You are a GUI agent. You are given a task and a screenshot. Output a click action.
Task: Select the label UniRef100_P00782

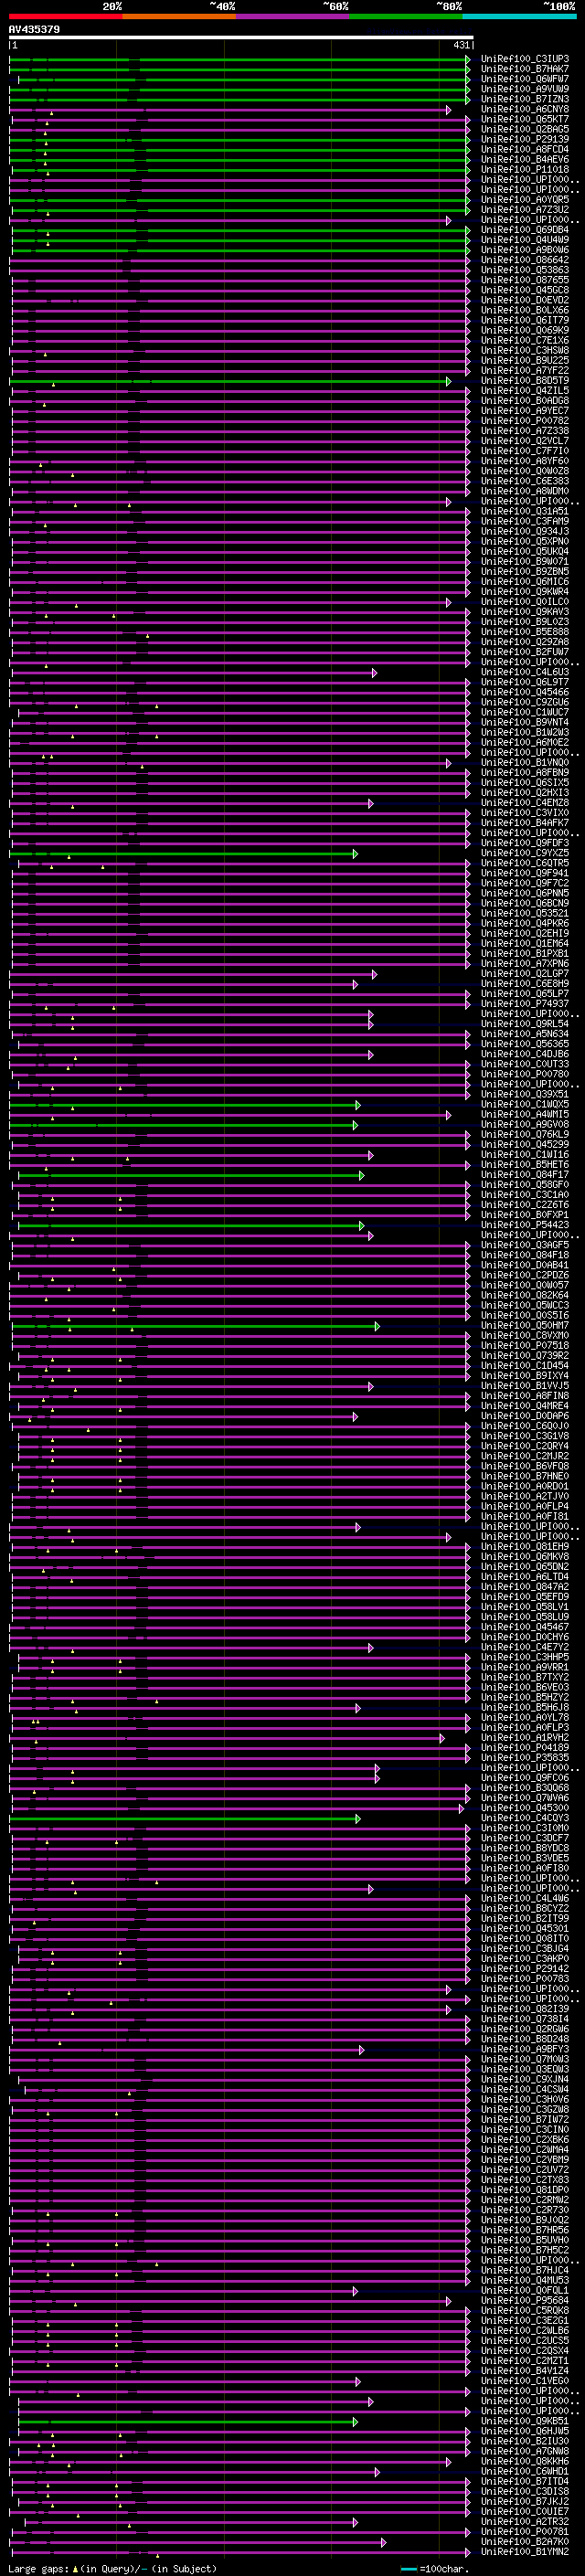coord(524,421)
